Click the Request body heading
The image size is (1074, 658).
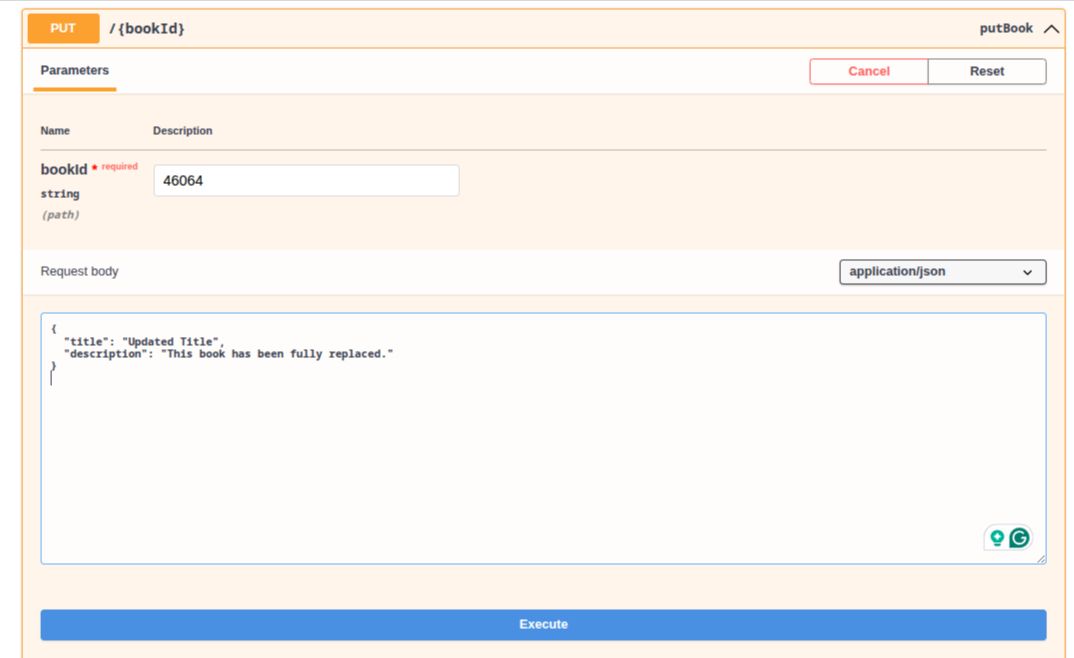[x=79, y=272]
